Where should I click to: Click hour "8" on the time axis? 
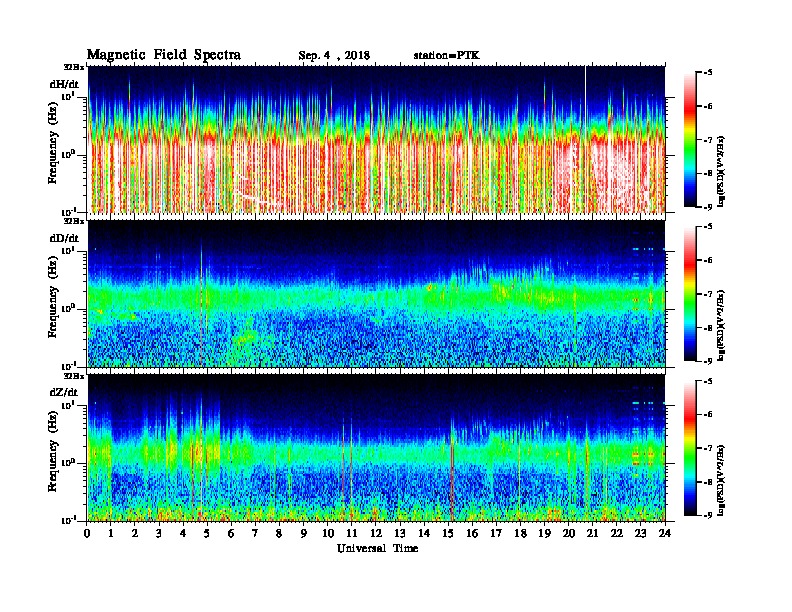[279, 533]
